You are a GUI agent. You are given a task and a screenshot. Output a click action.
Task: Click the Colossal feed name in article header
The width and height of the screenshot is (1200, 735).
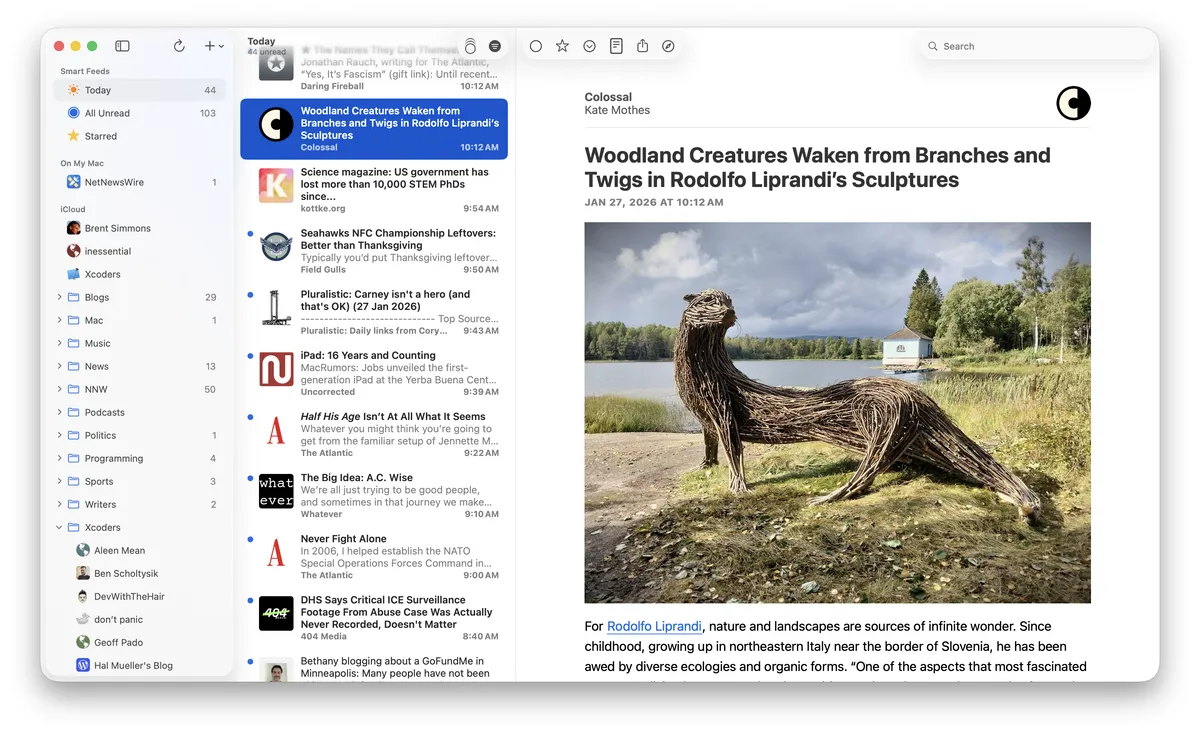click(x=608, y=97)
